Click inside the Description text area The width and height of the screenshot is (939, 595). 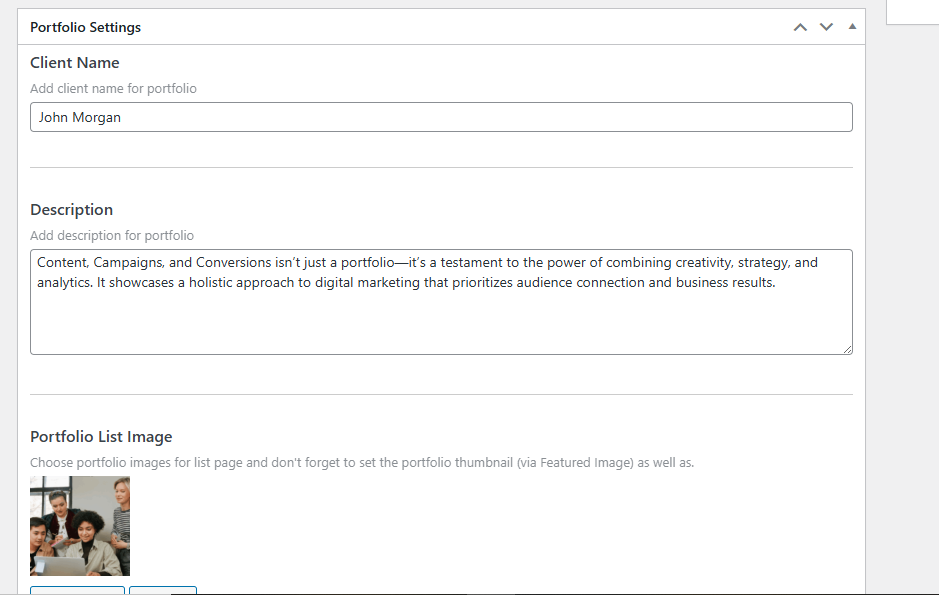click(x=441, y=320)
